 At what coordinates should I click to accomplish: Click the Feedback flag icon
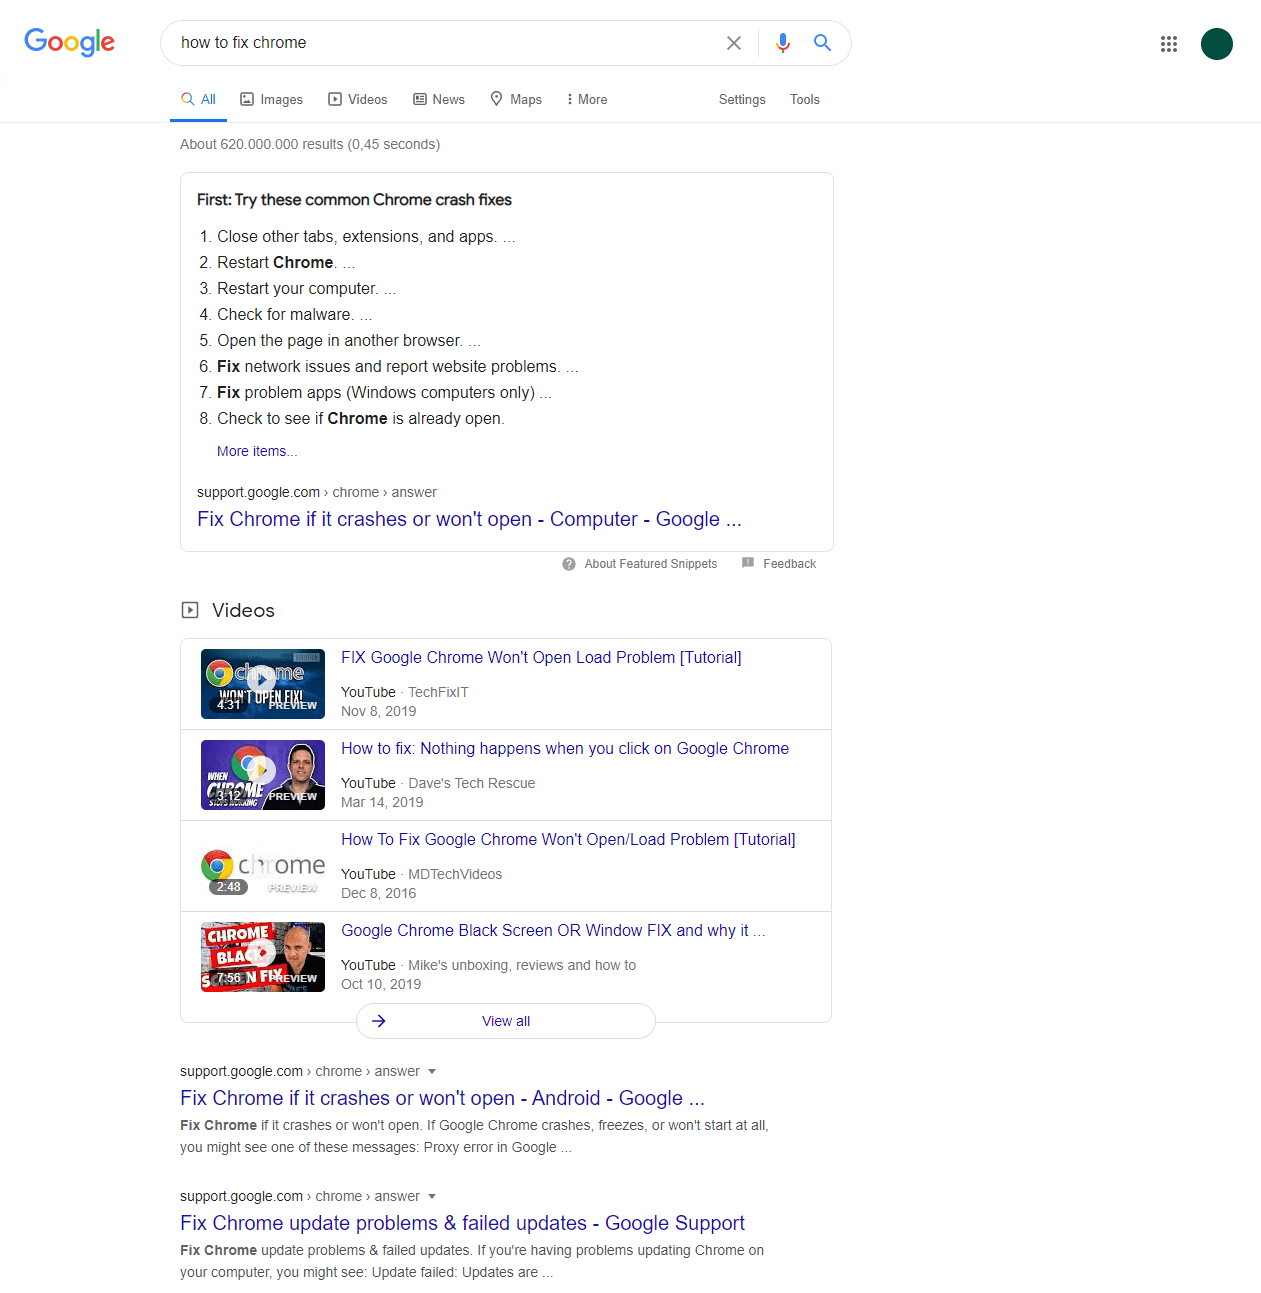tap(748, 563)
